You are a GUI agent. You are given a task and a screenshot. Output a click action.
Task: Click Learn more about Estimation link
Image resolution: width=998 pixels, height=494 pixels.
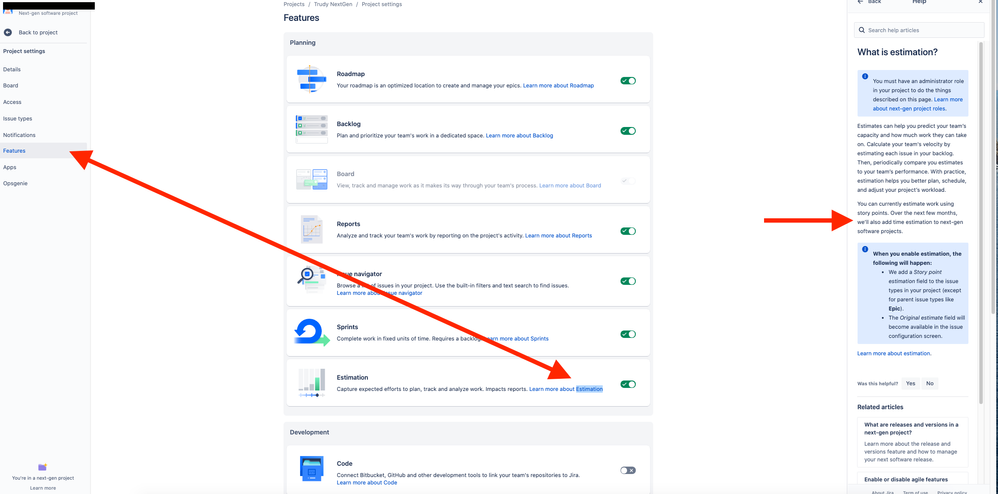coord(566,388)
